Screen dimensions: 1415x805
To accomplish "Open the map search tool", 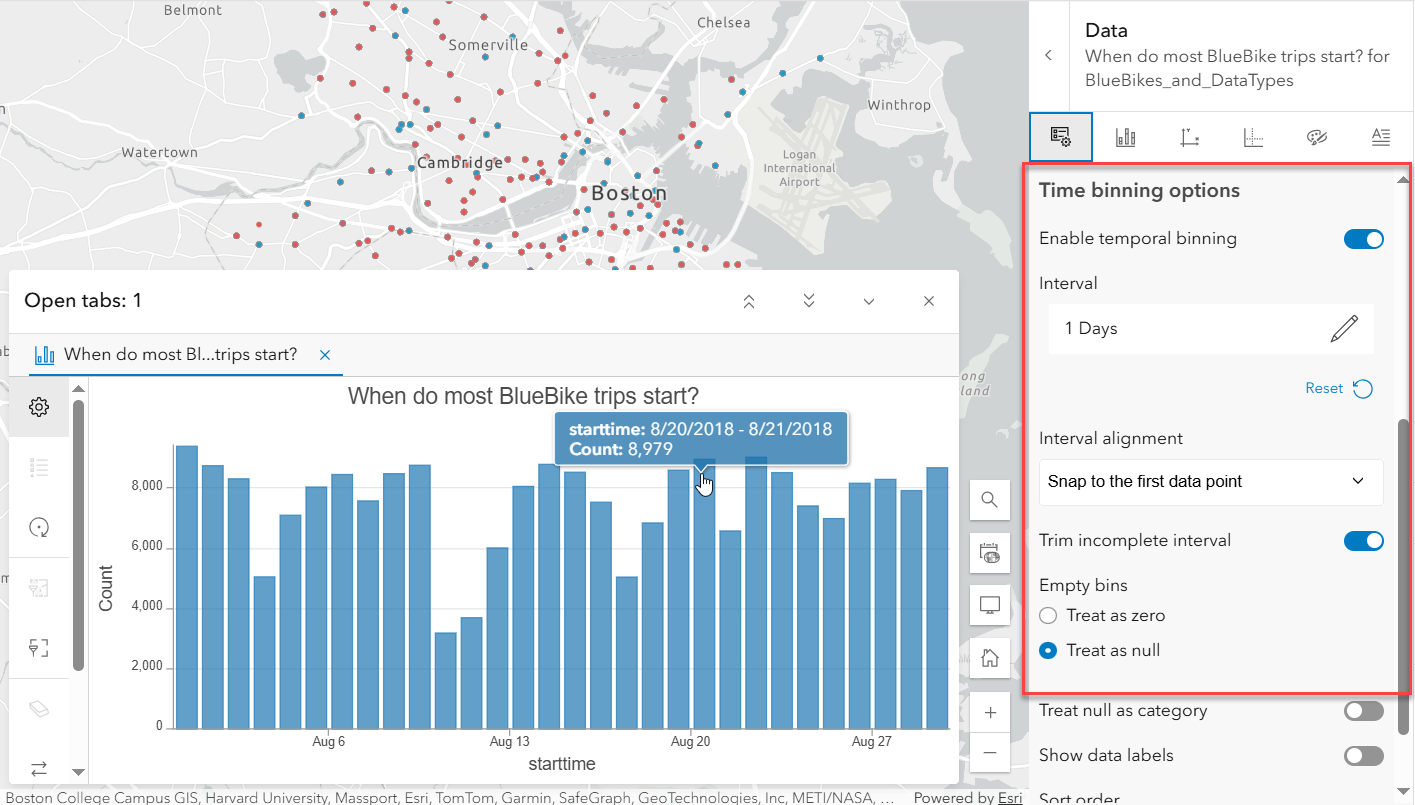I will click(990, 500).
